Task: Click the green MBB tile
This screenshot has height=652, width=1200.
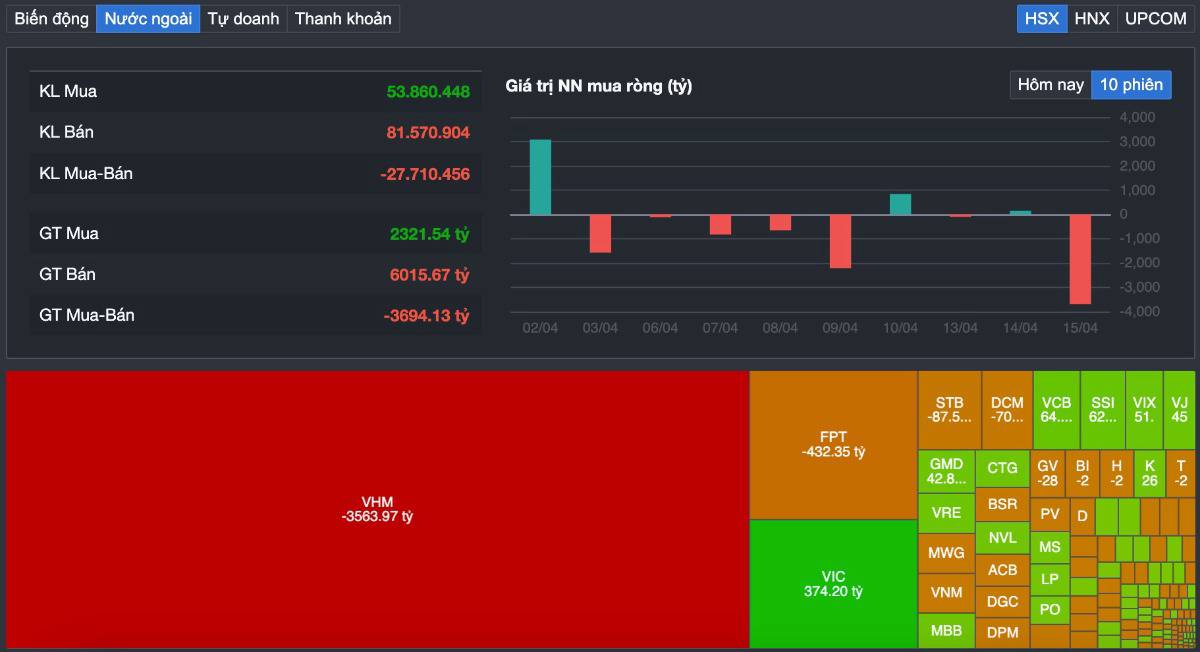Action: pyautogui.click(x=945, y=632)
